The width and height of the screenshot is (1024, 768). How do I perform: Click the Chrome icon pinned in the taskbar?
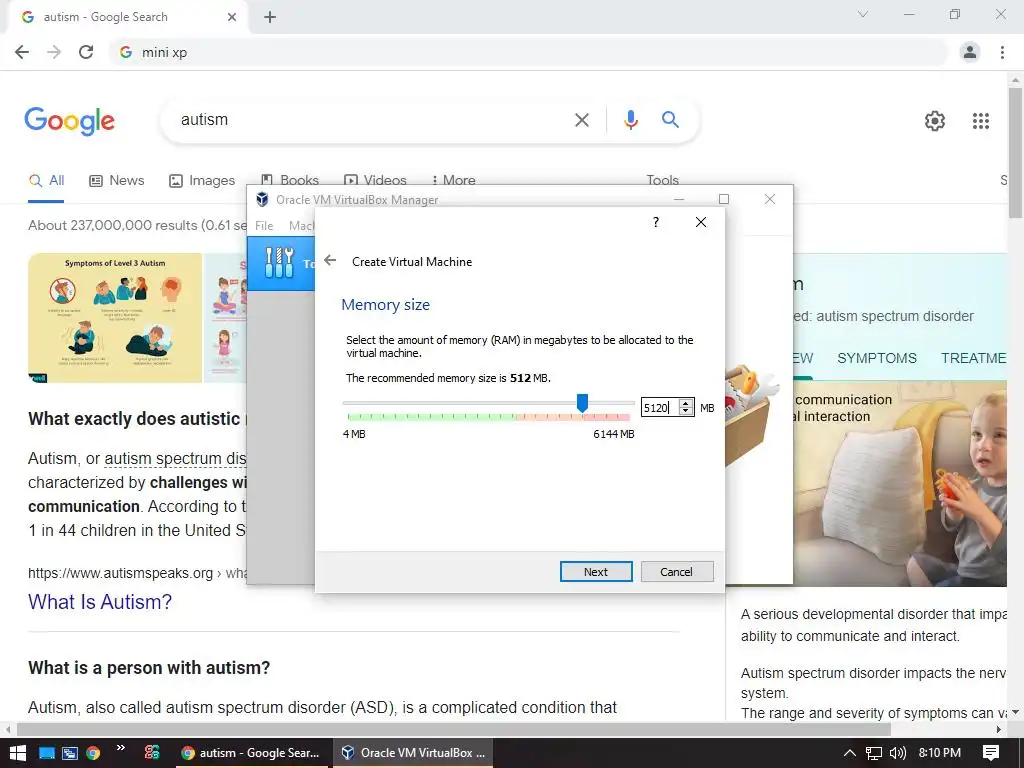click(93, 753)
